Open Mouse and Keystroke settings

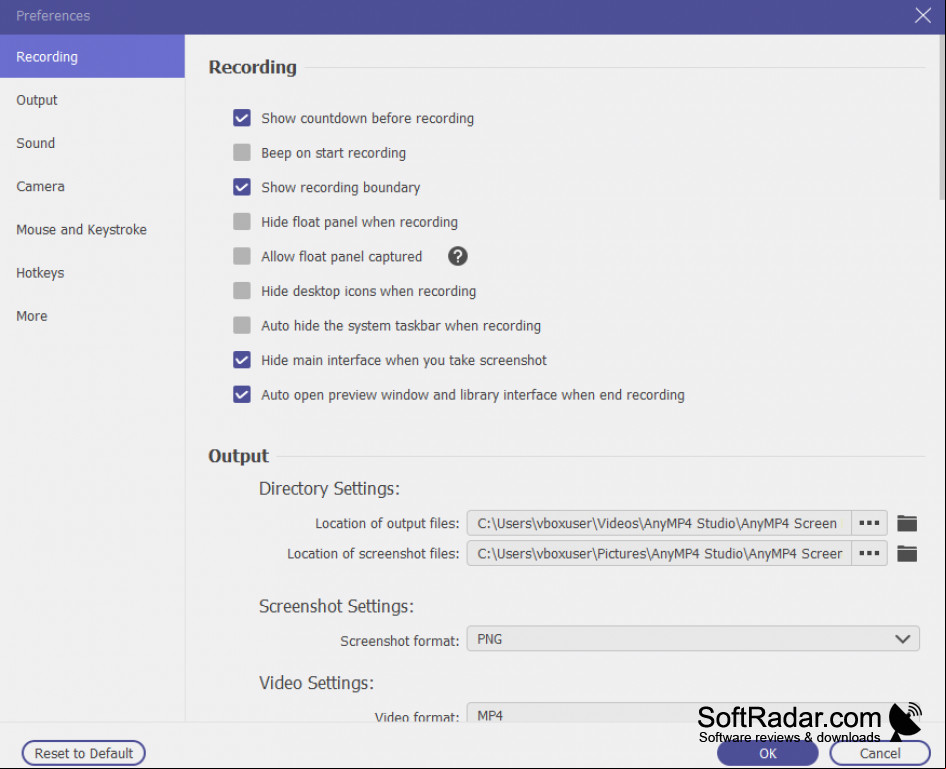pyautogui.click(x=92, y=230)
